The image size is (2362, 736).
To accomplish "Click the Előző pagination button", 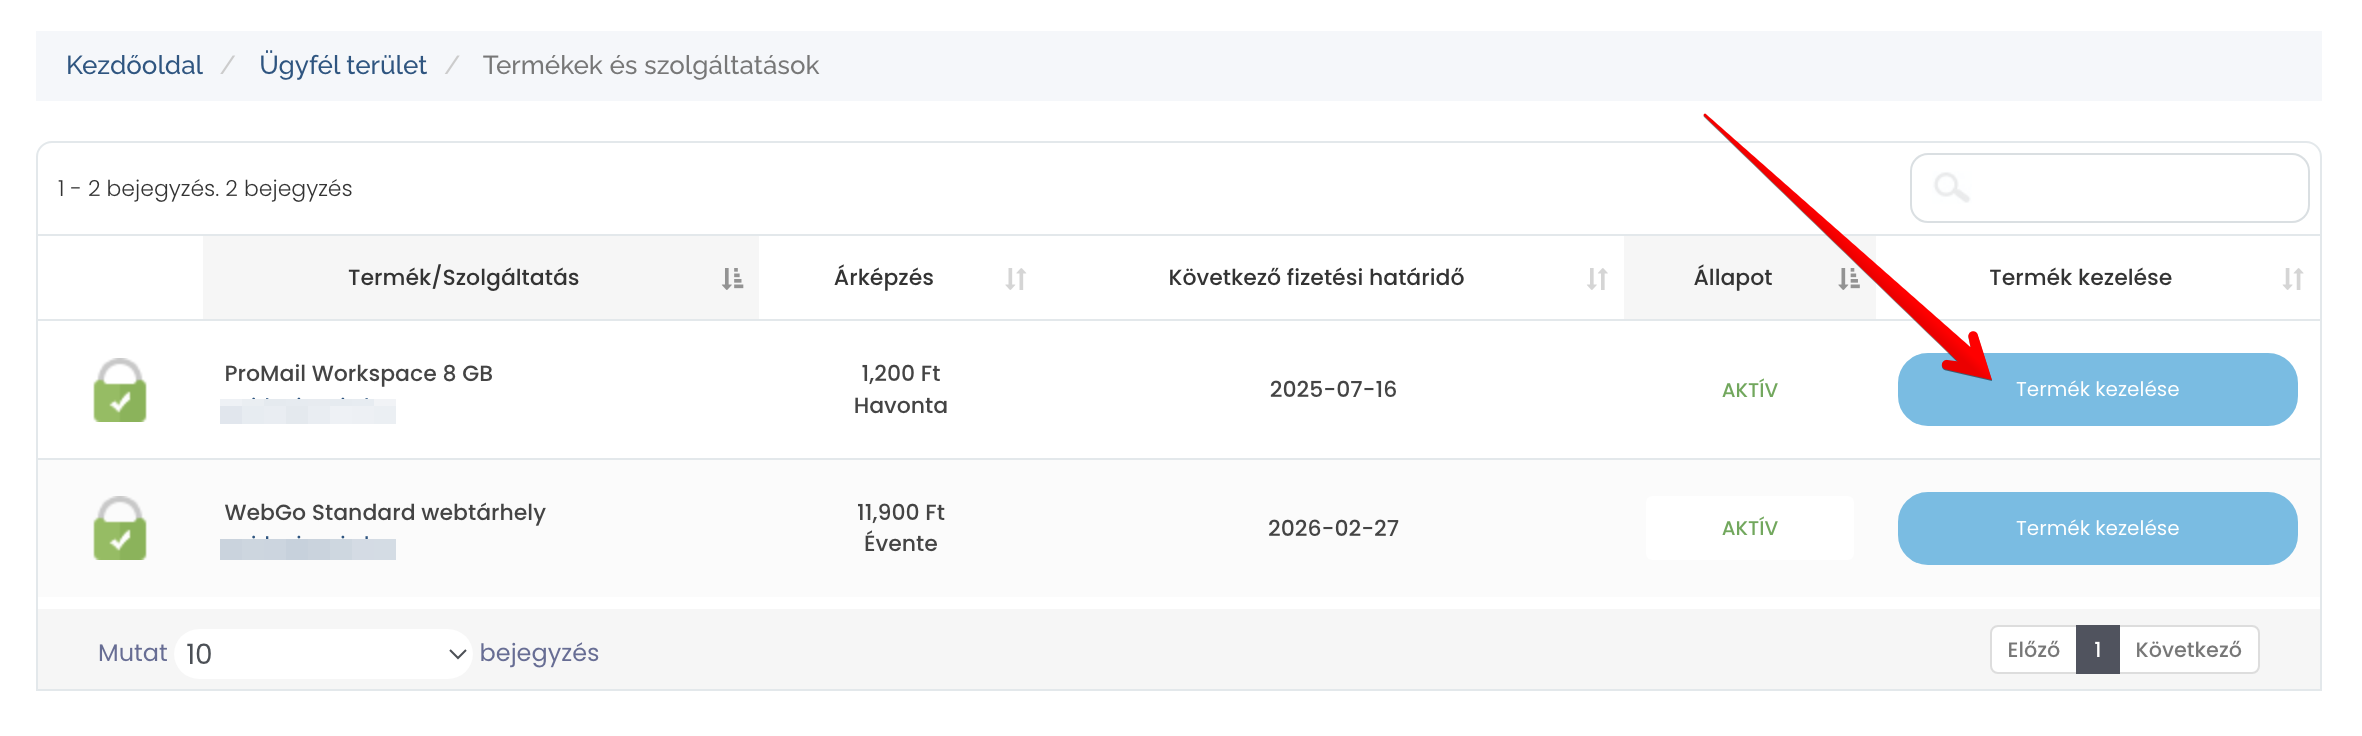I will tap(2033, 650).
